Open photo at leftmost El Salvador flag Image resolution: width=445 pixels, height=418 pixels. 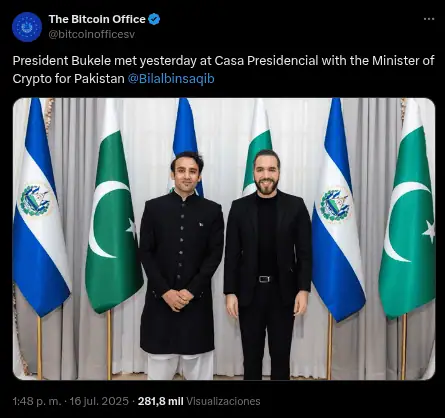38,207
